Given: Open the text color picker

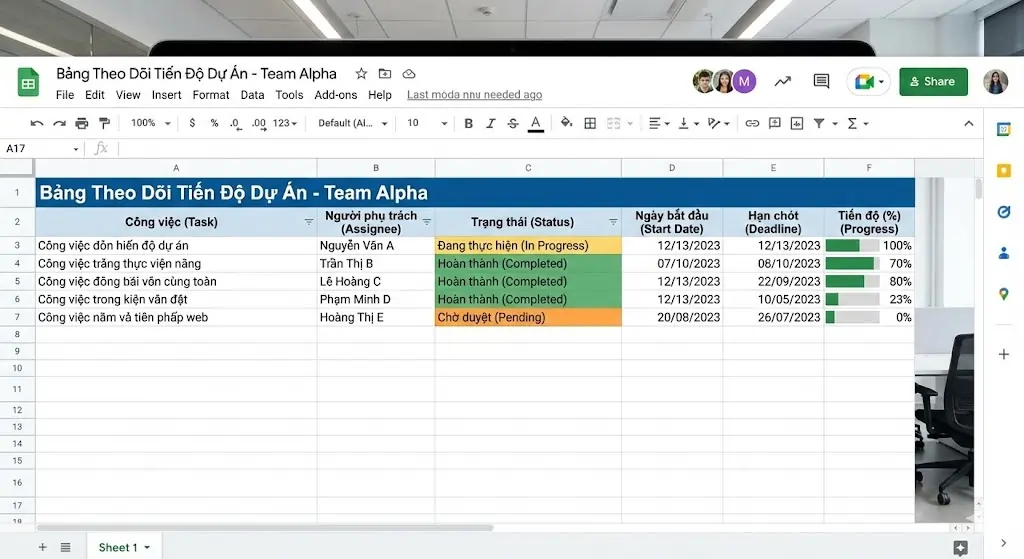Looking at the screenshot, I should [x=536, y=123].
